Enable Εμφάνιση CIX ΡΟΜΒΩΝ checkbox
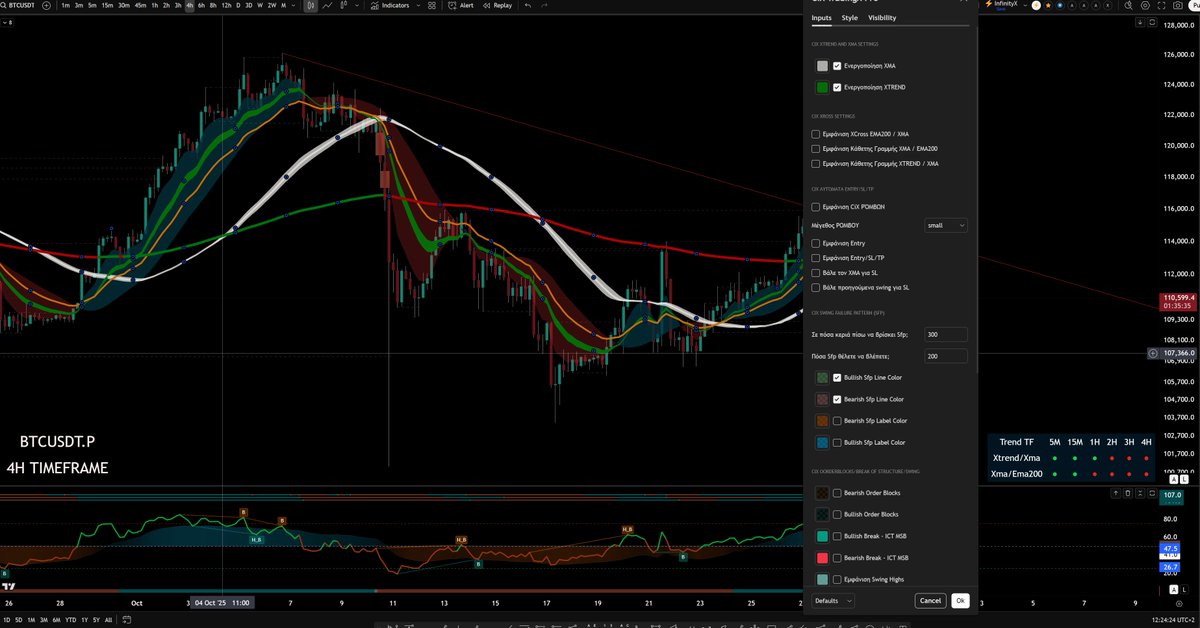 [x=816, y=207]
